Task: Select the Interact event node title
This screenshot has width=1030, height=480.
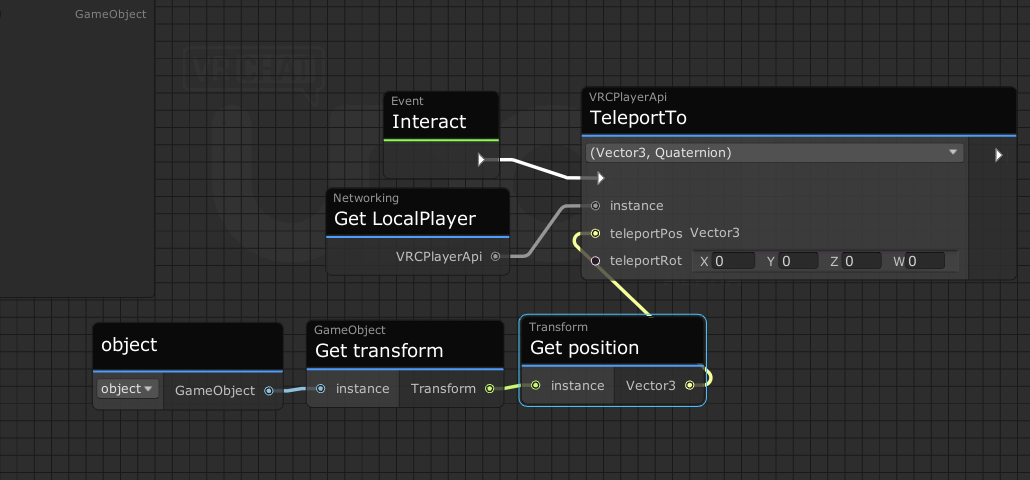Action: 429,121
